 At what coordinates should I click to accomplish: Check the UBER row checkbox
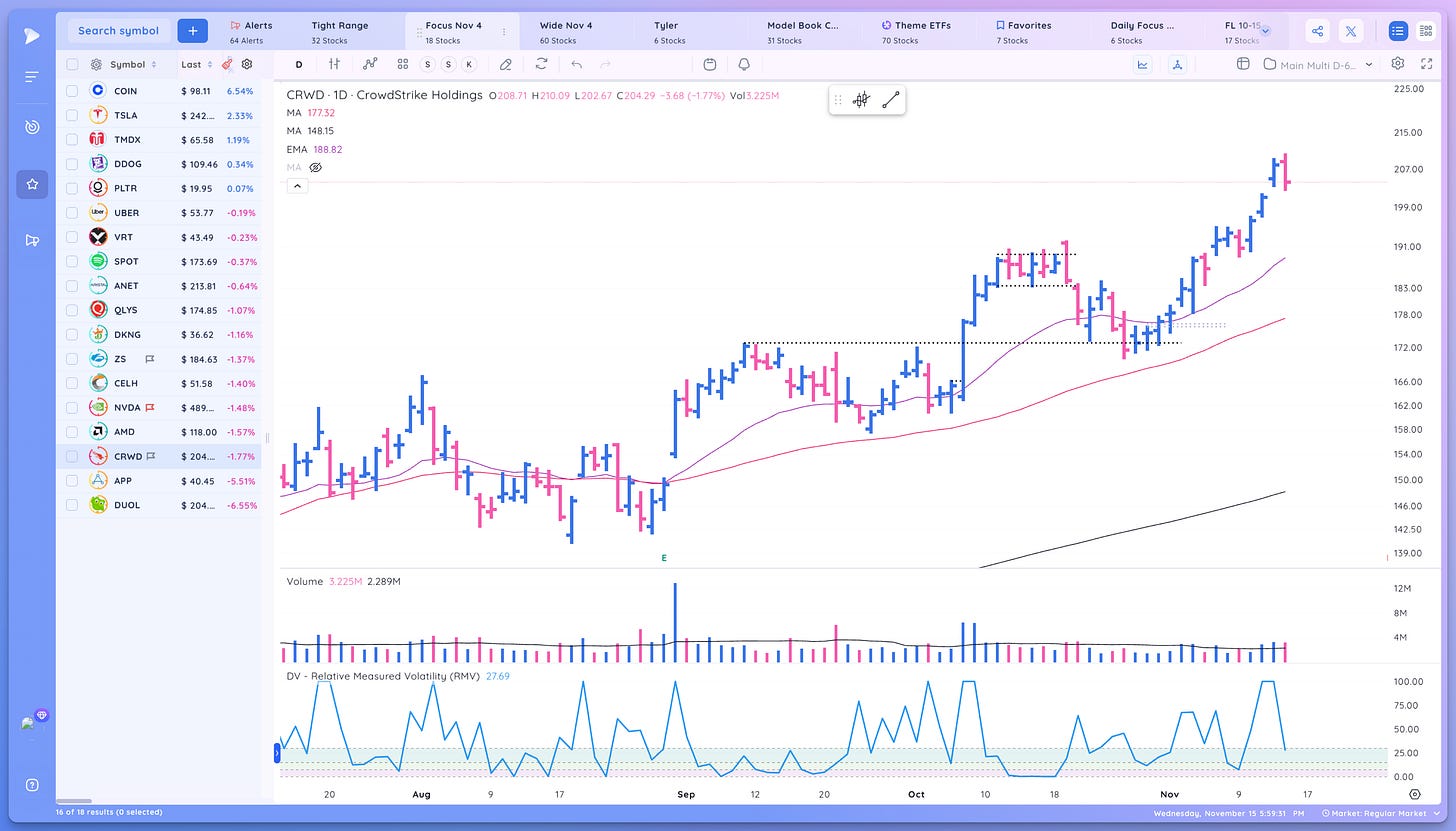coord(72,212)
